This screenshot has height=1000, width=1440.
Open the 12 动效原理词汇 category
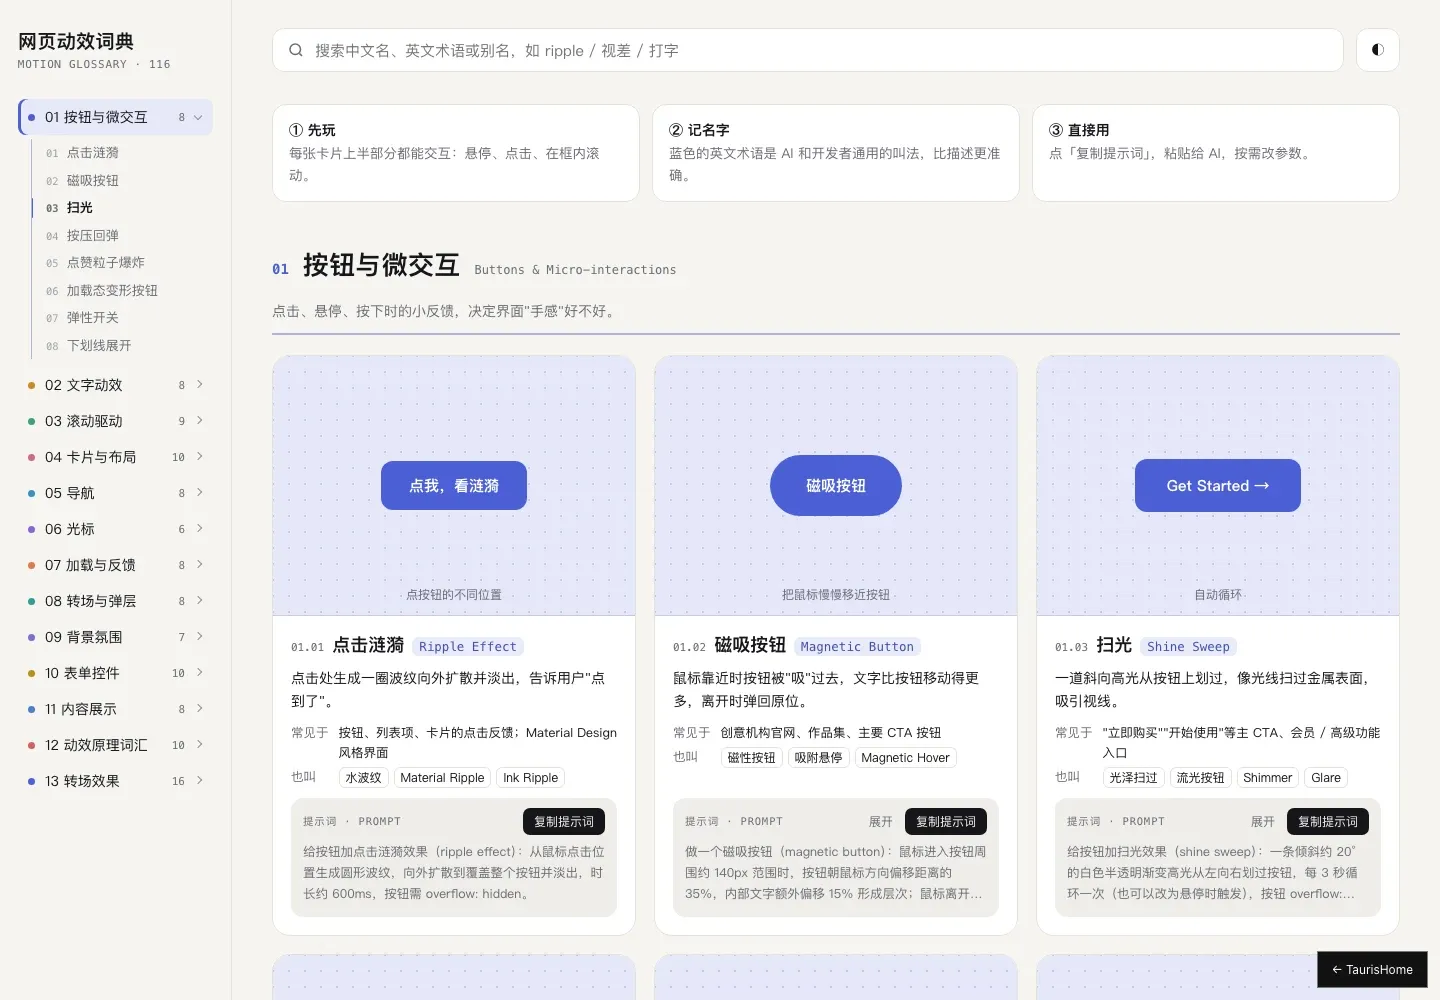pyautogui.click(x=116, y=745)
